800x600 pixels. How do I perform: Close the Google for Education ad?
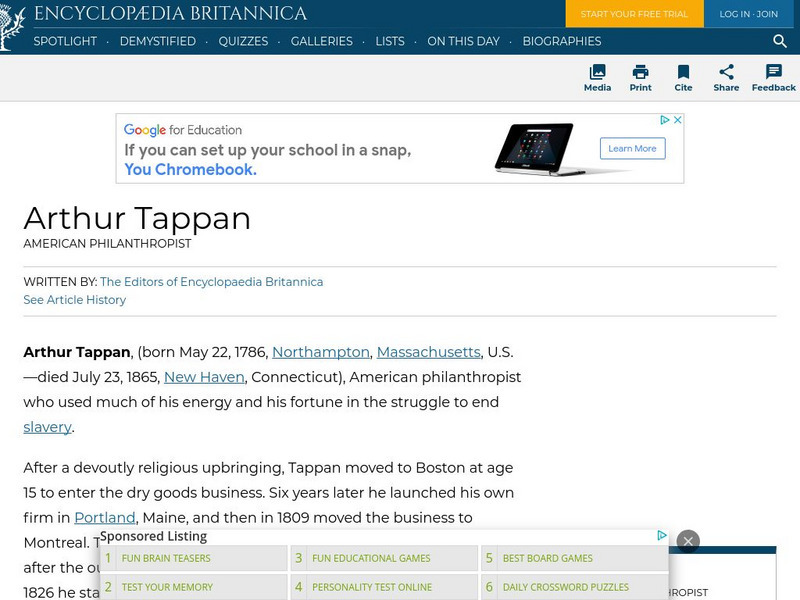click(678, 120)
